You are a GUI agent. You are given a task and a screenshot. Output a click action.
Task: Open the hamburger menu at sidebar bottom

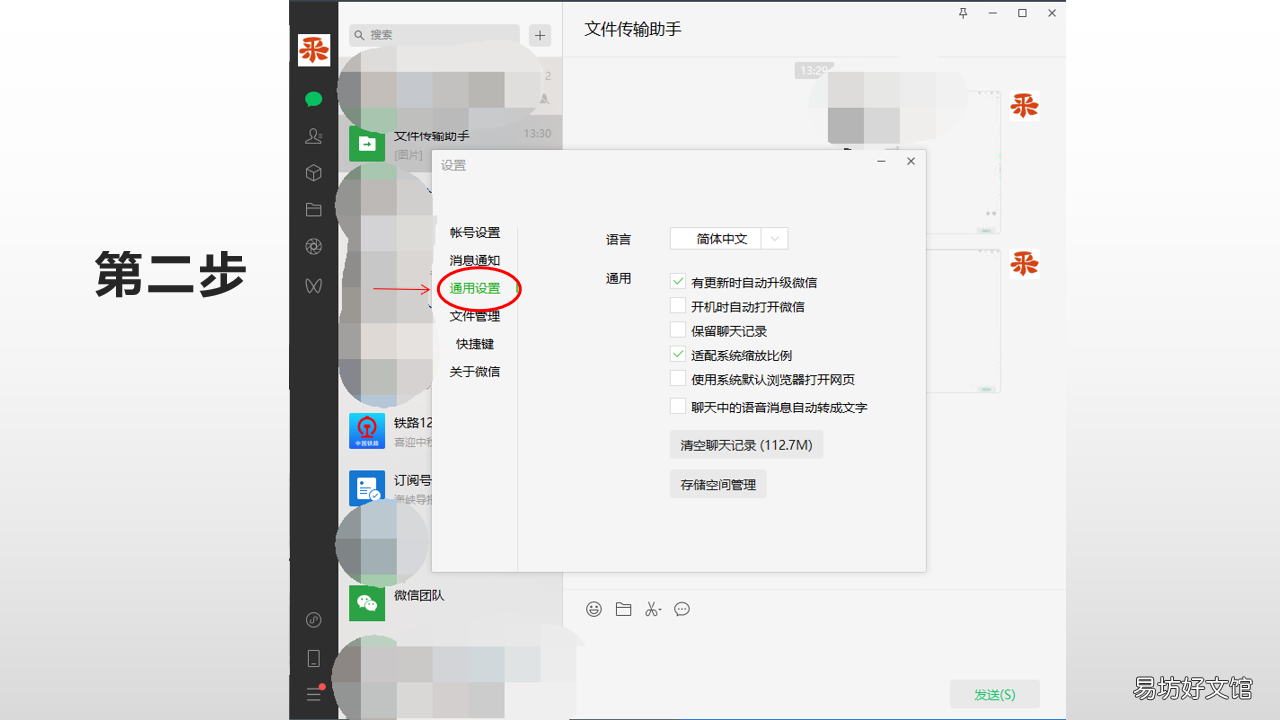pos(314,695)
